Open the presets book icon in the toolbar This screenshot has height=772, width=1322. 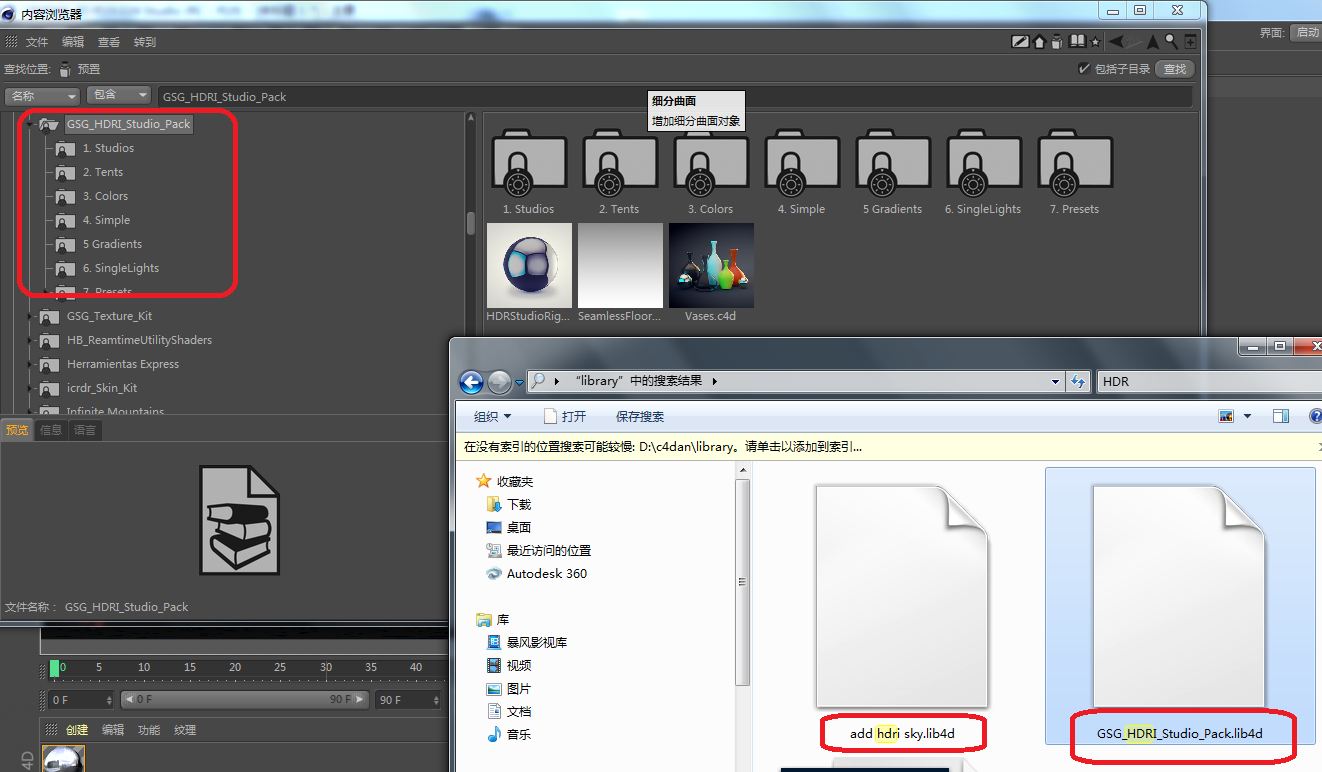1077,41
